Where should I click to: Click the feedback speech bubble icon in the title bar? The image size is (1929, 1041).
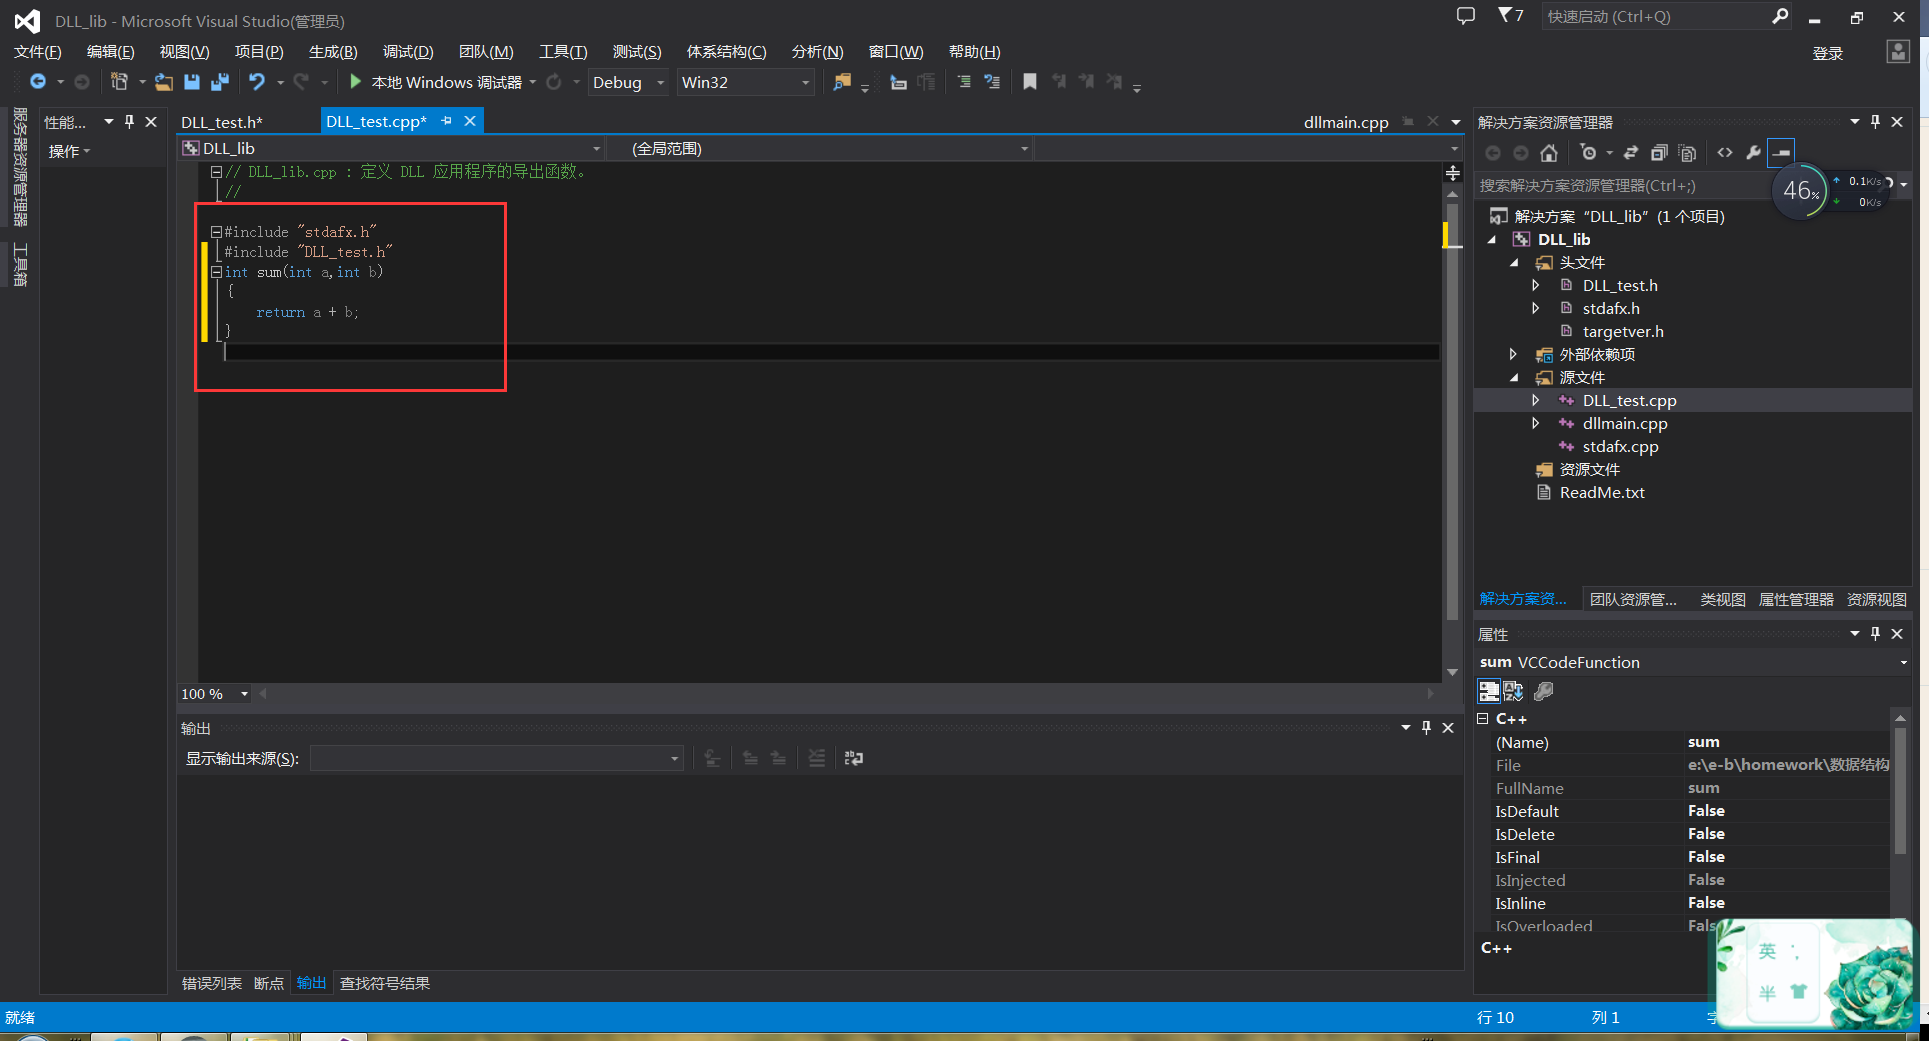point(1466,16)
